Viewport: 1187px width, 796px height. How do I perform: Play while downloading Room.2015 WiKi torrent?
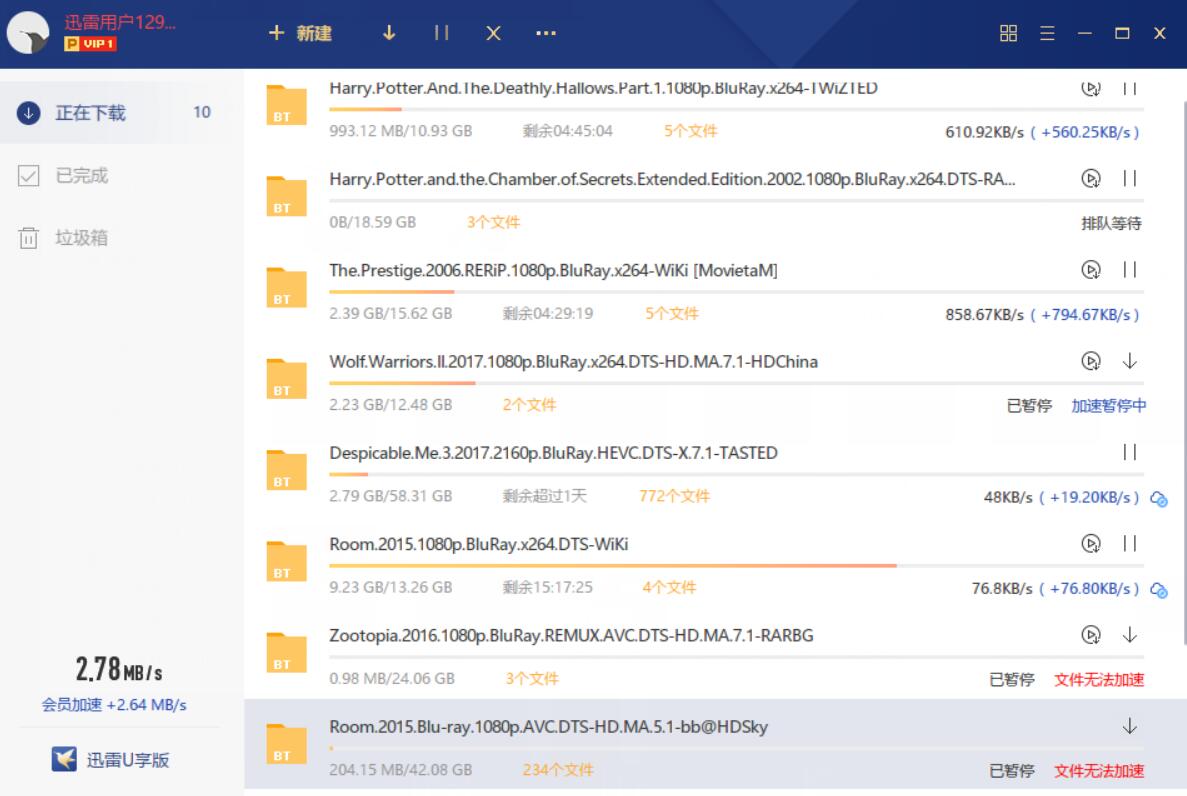[1091, 544]
